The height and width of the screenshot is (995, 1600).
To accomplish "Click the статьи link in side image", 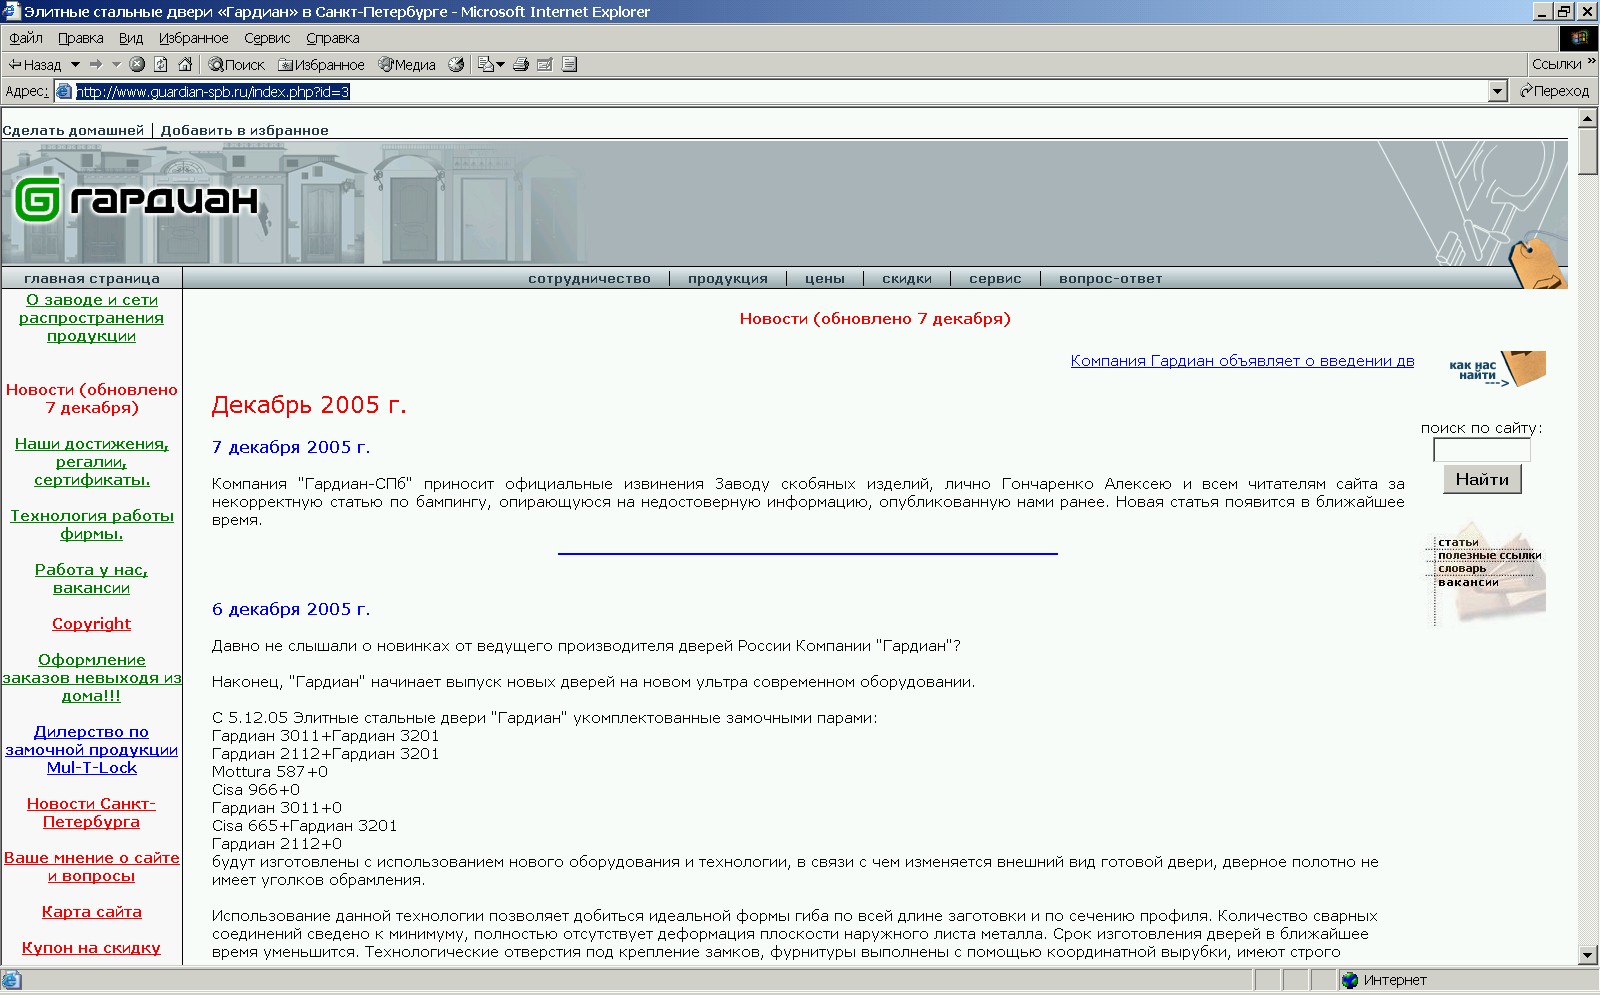I will click(1458, 542).
